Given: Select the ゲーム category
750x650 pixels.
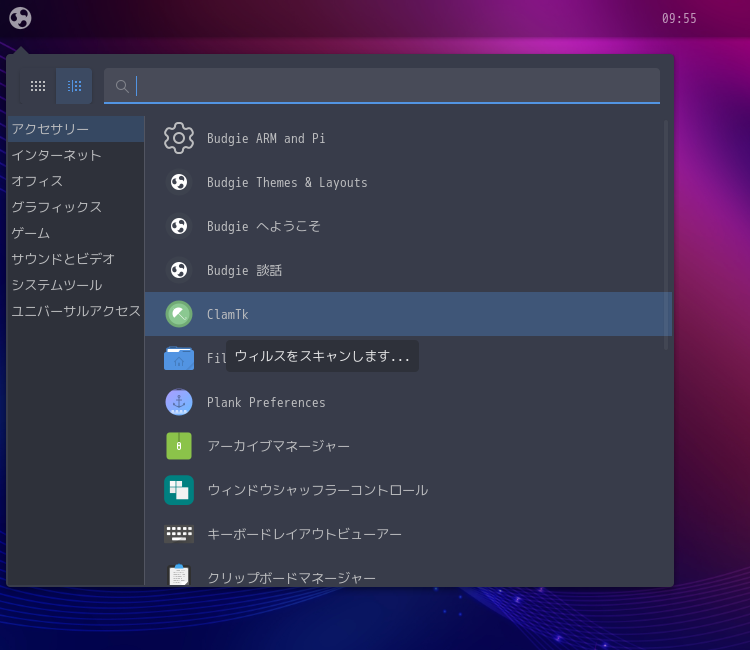Looking at the screenshot, I should (x=76, y=233).
